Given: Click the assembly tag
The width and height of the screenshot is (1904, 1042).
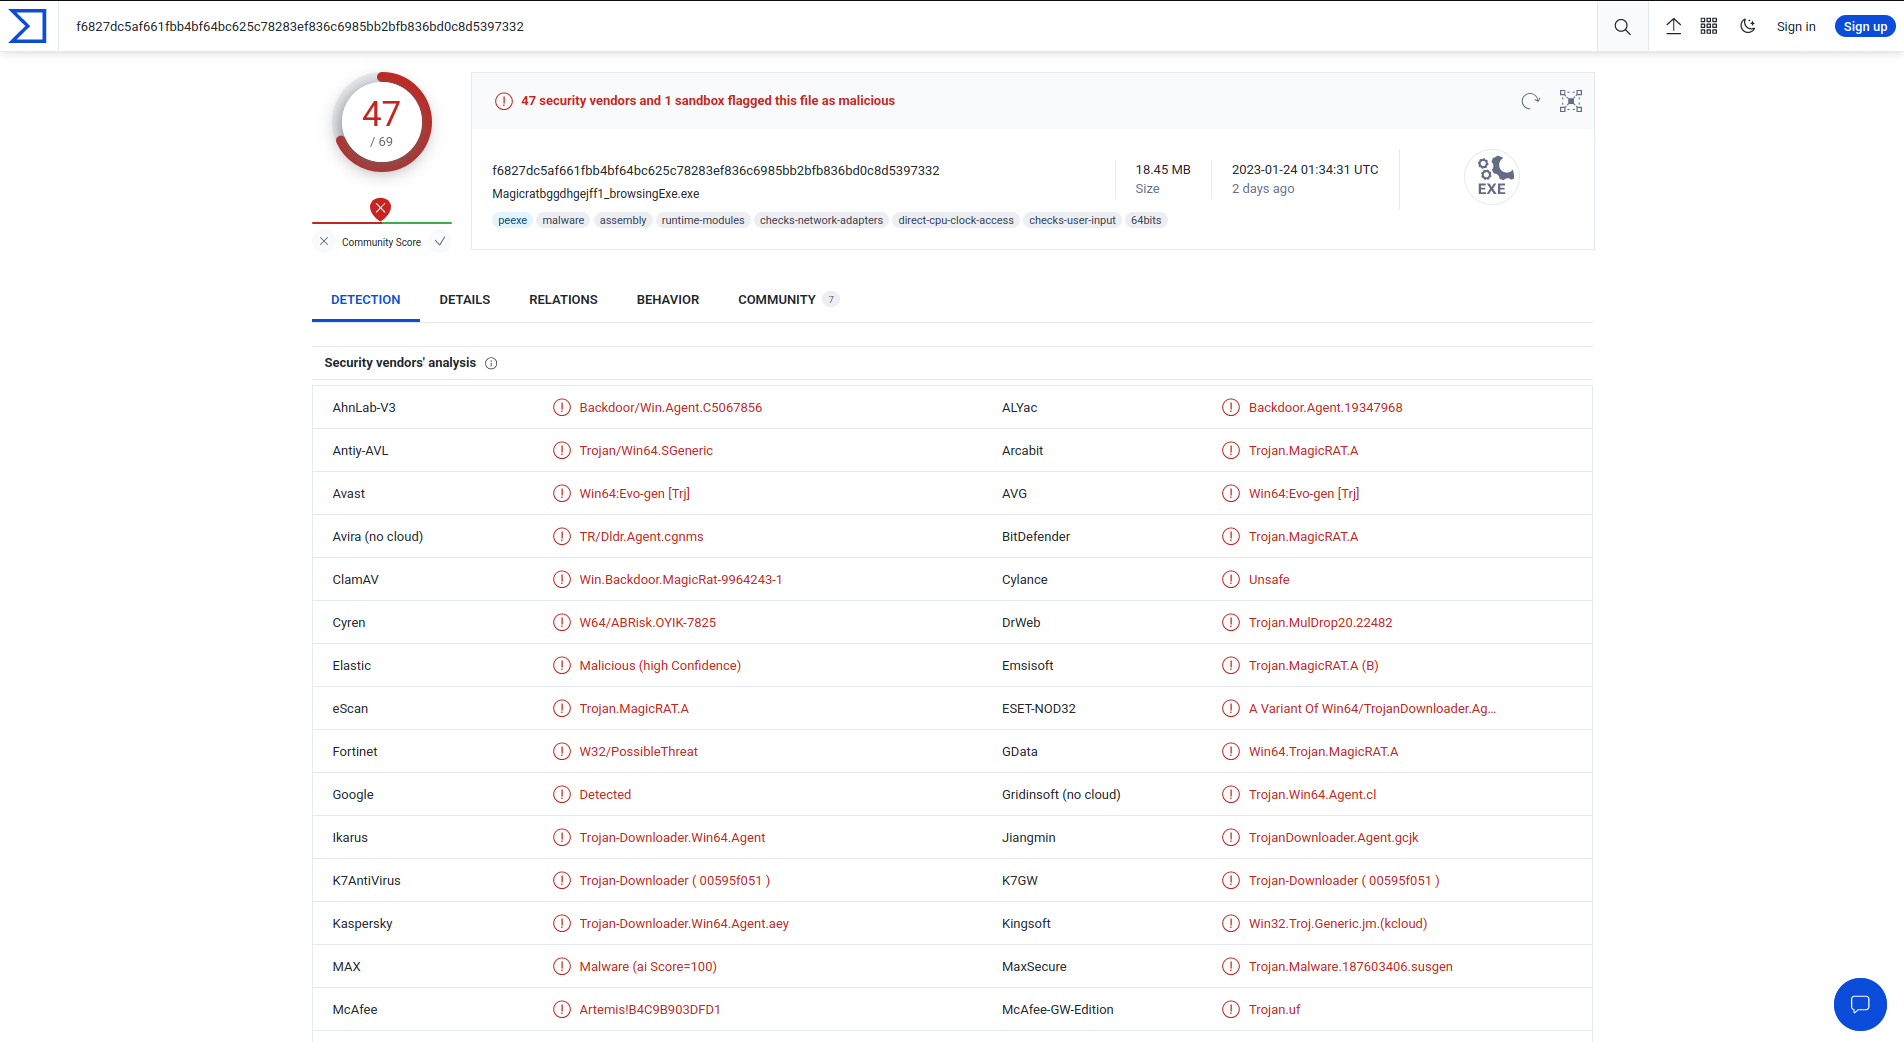Looking at the screenshot, I should click(x=623, y=220).
